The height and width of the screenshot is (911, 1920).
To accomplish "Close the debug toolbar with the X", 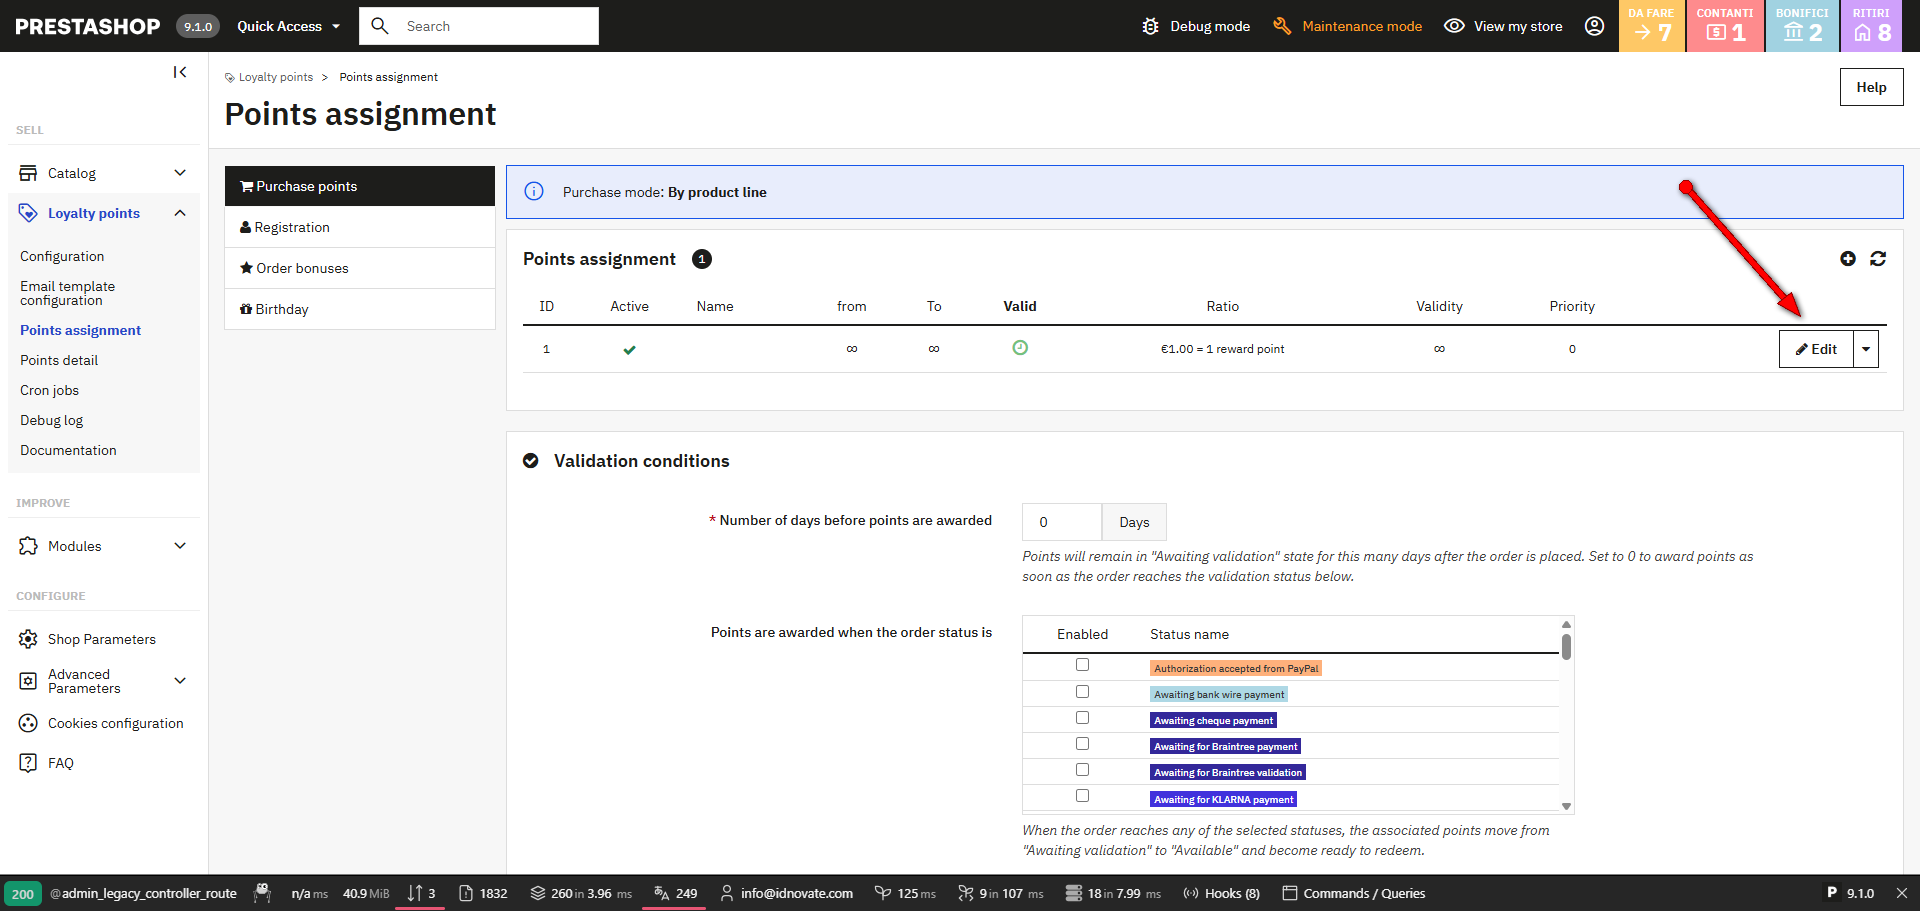I will [1901, 893].
